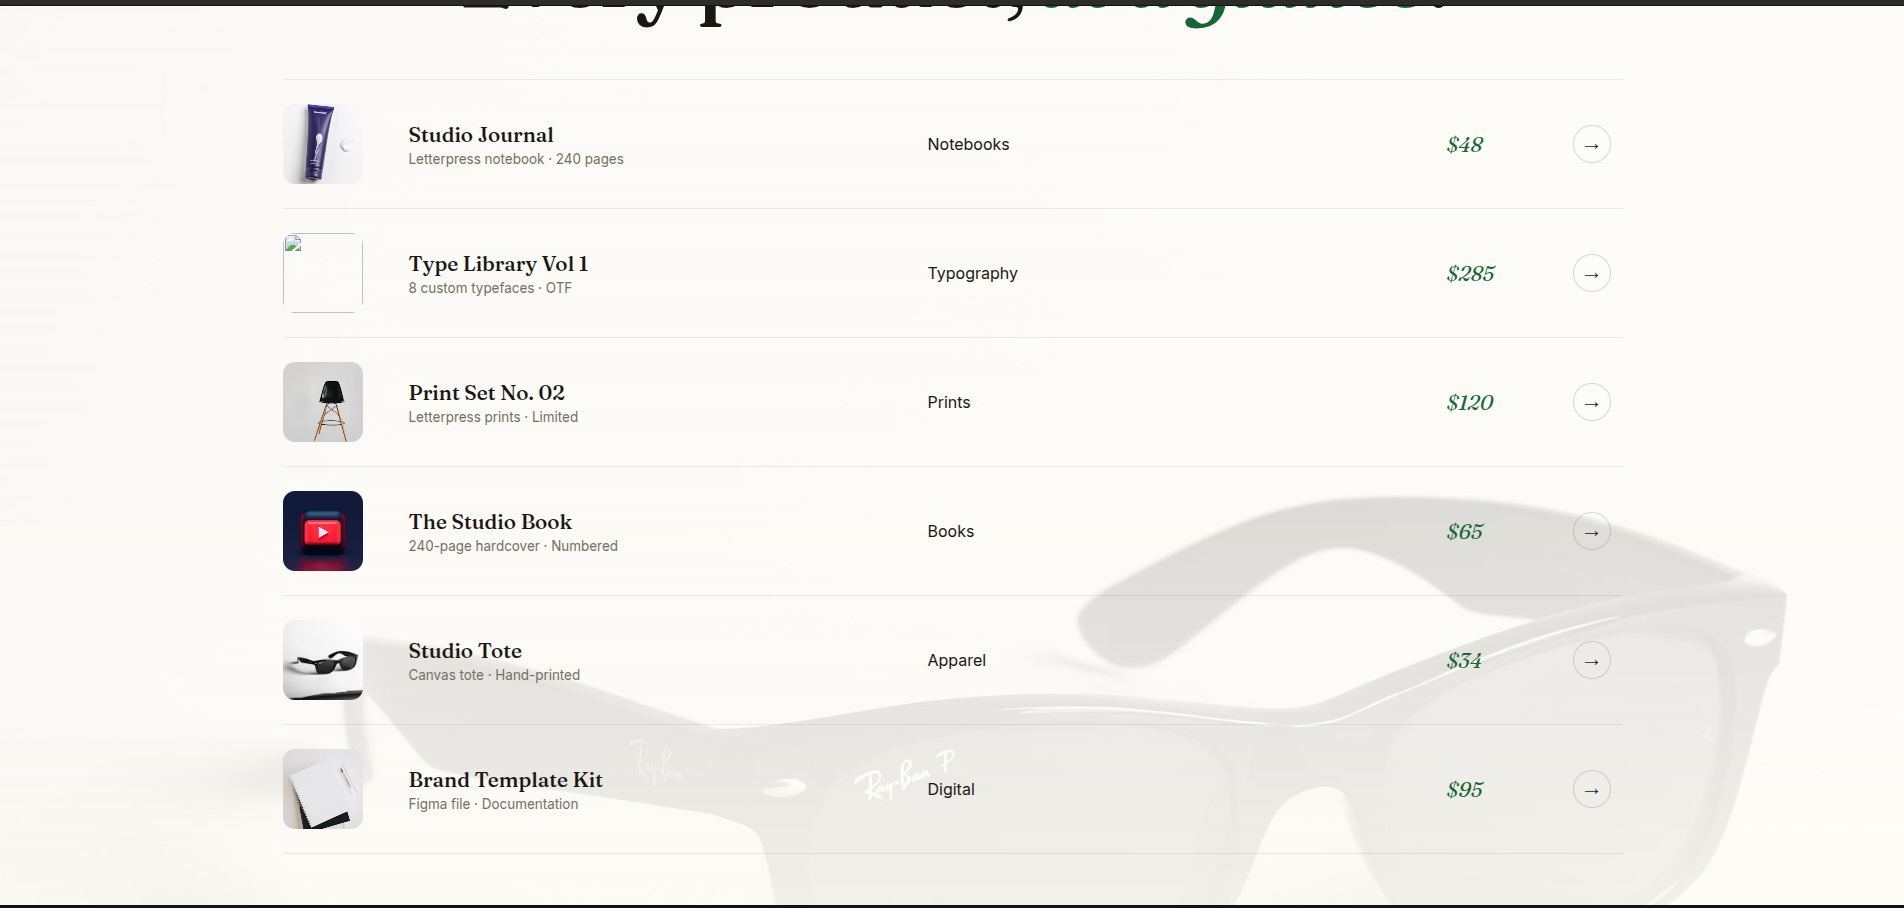Open the arrow button for The Studio Book
This screenshot has width=1904, height=908.
pyautogui.click(x=1591, y=532)
